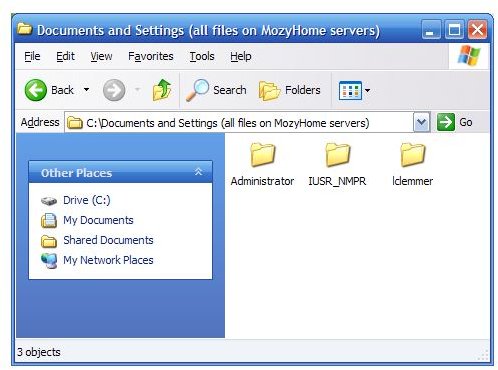Toggle the Folders pane button
498x370 pixels.
pos(289,90)
